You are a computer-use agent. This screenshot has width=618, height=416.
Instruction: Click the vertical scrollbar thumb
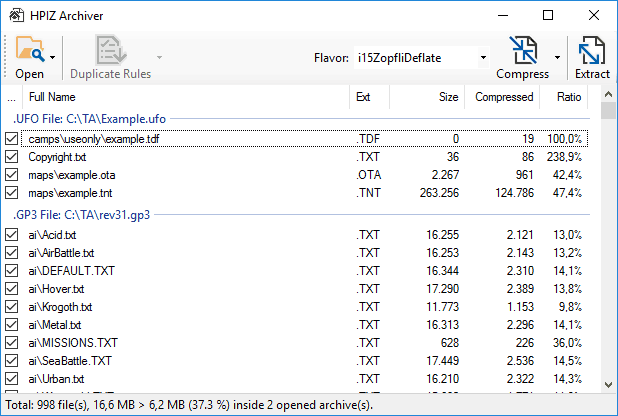tap(609, 111)
